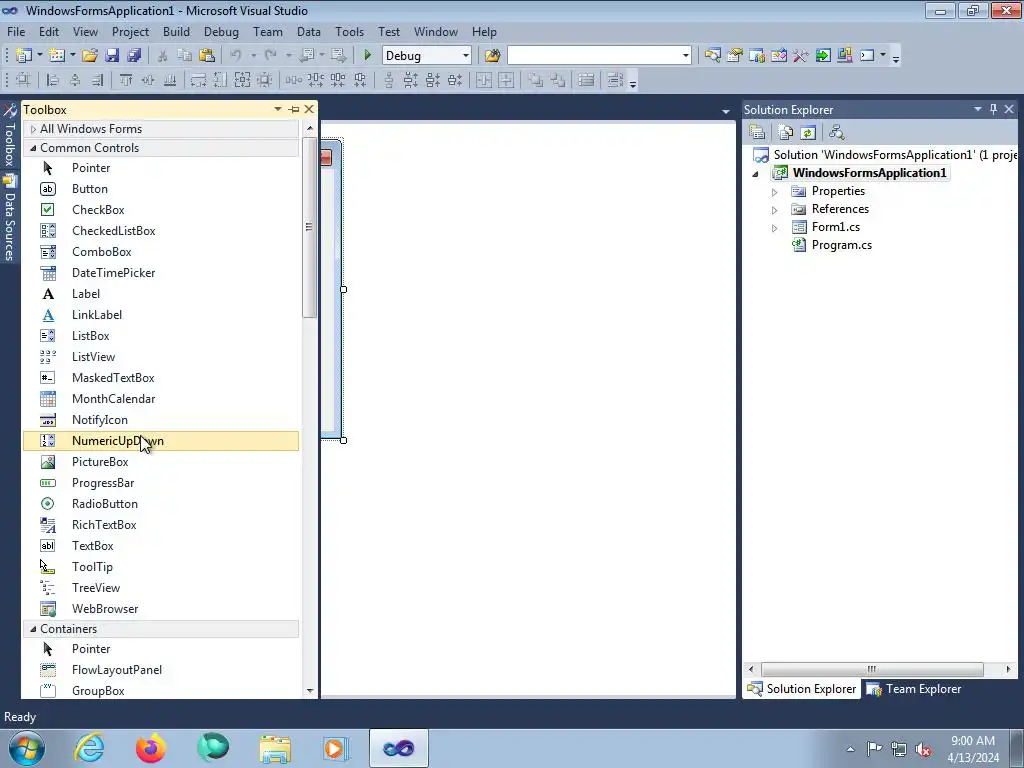1024x768 pixels.
Task: Open the Project menu
Action: pyautogui.click(x=130, y=31)
